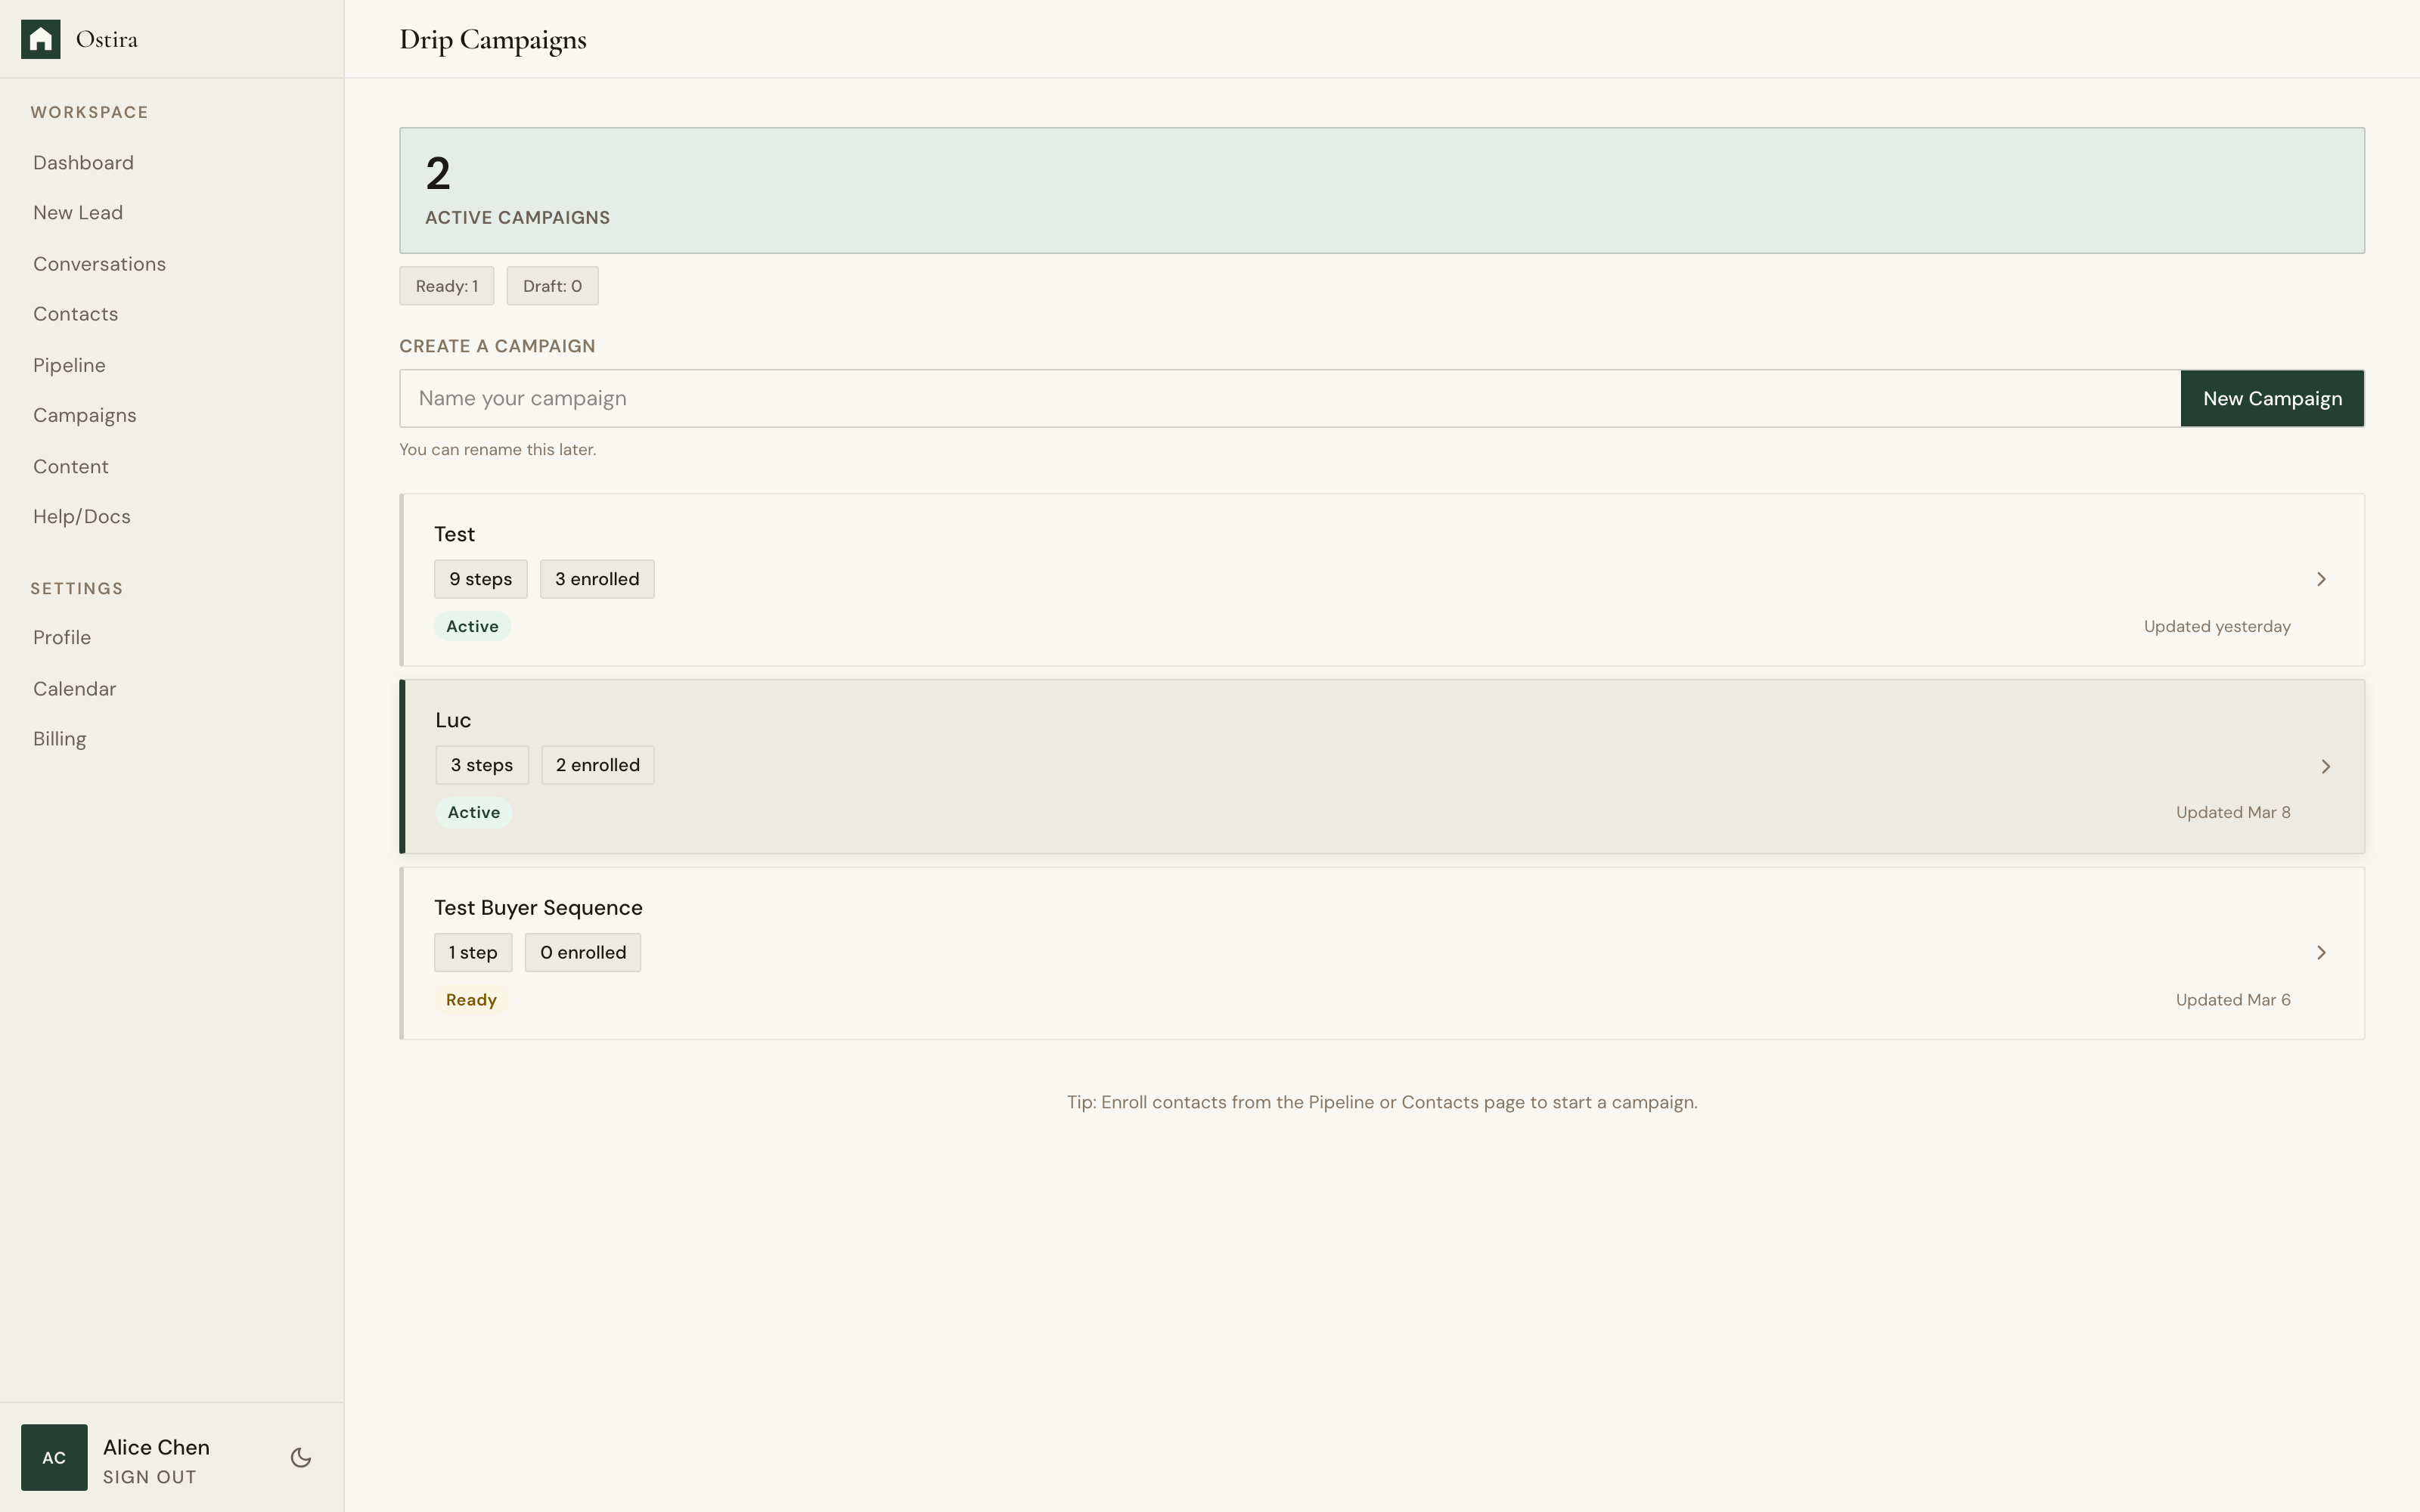Toggle dark mode with the moon icon
This screenshot has height=1512, width=2420.
click(x=300, y=1457)
